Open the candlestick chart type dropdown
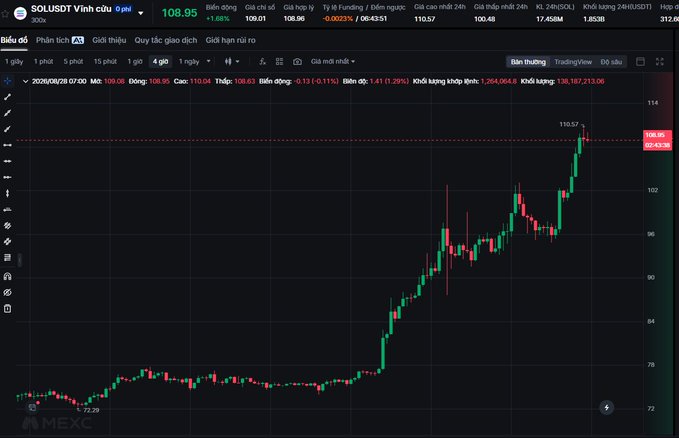This screenshot has width=679, height=438. click(x=232, y=62)
